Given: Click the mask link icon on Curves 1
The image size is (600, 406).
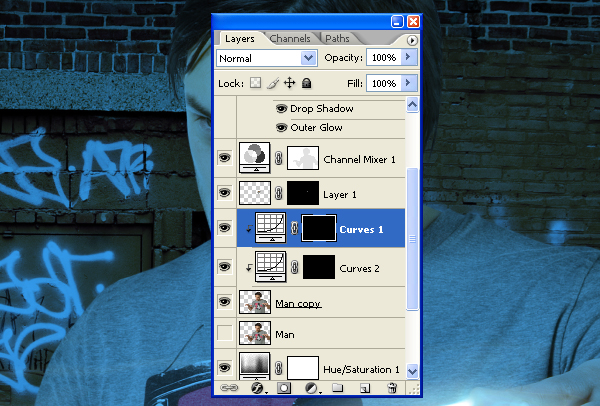Looking at the screenshot, I should 294,228.
